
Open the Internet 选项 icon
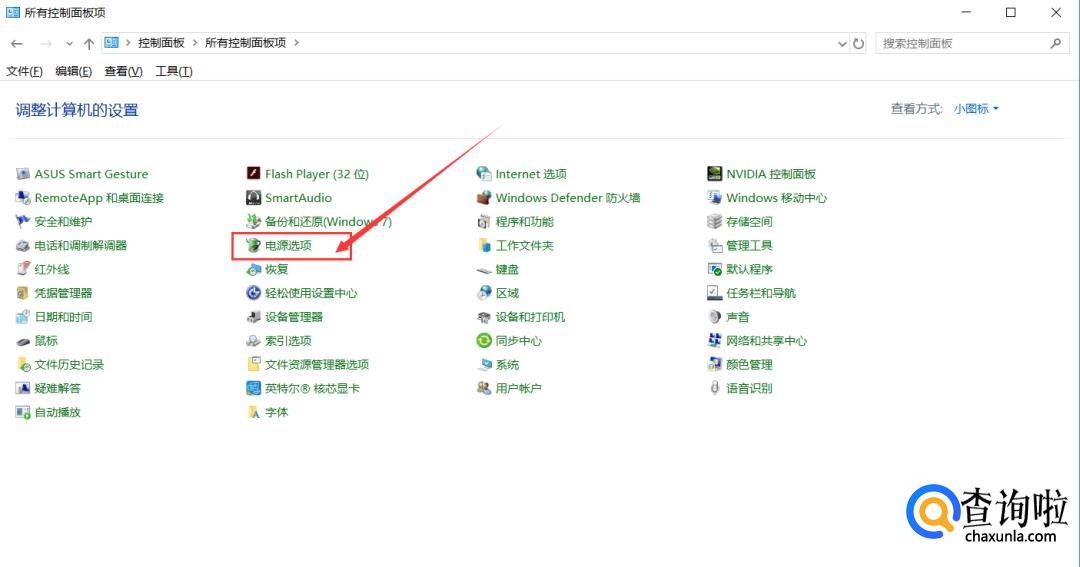coord(484,174)
